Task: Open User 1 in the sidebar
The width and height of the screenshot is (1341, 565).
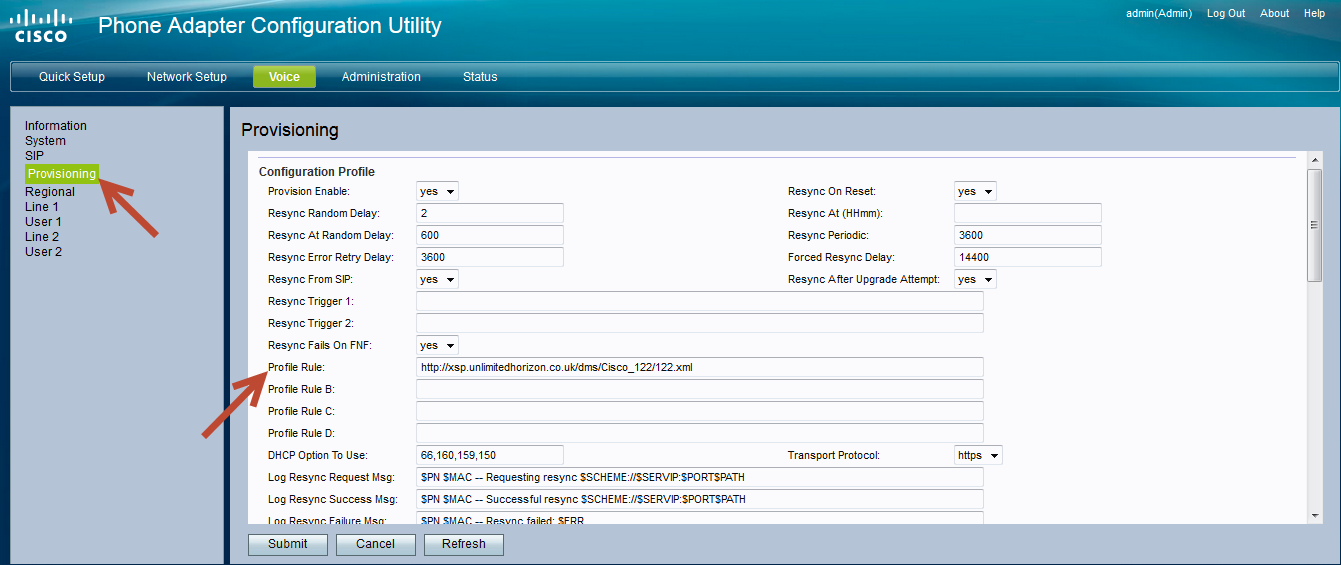Action: 43,222
